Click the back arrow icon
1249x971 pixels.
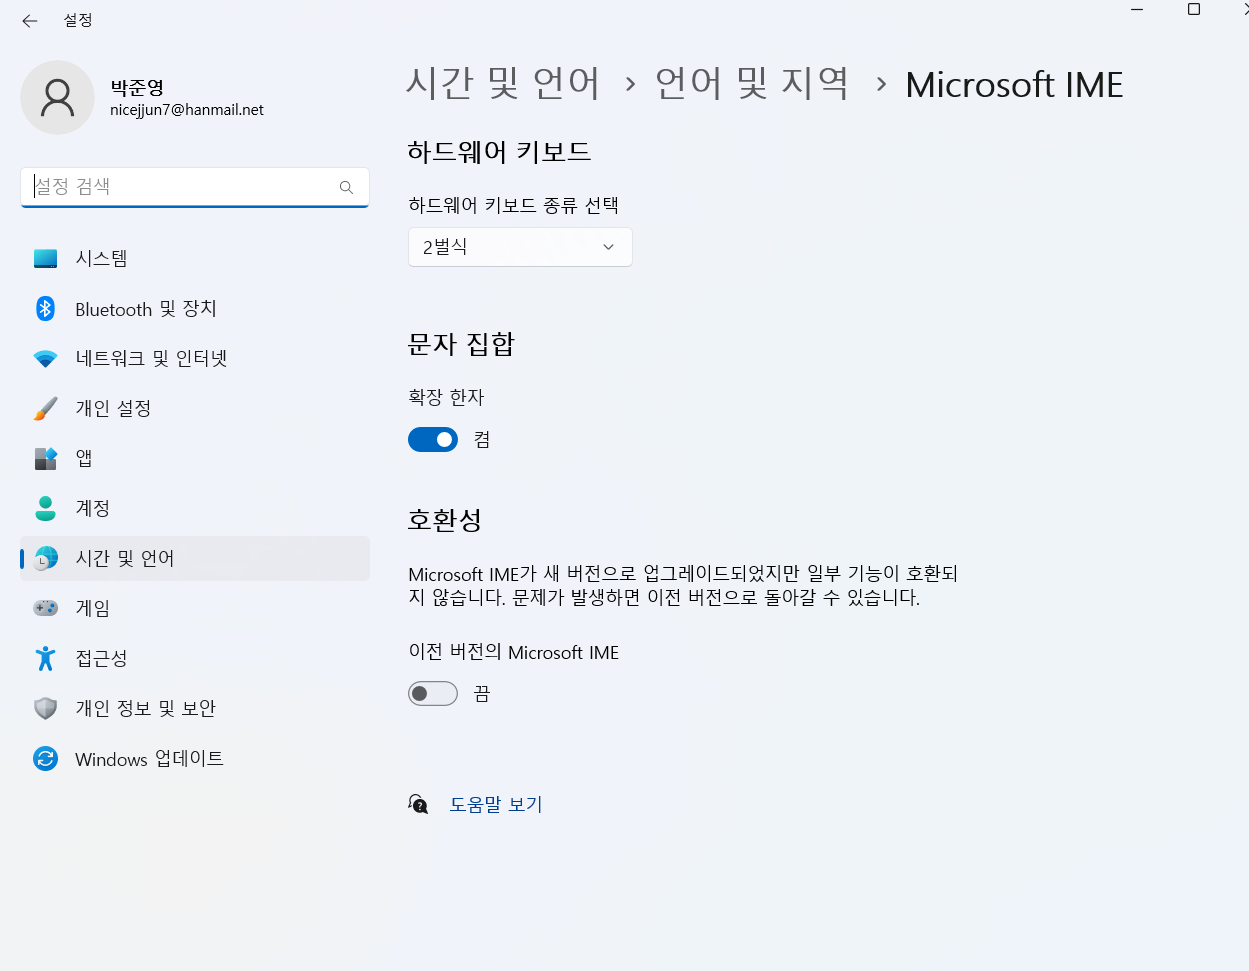(x=30, y=20)
